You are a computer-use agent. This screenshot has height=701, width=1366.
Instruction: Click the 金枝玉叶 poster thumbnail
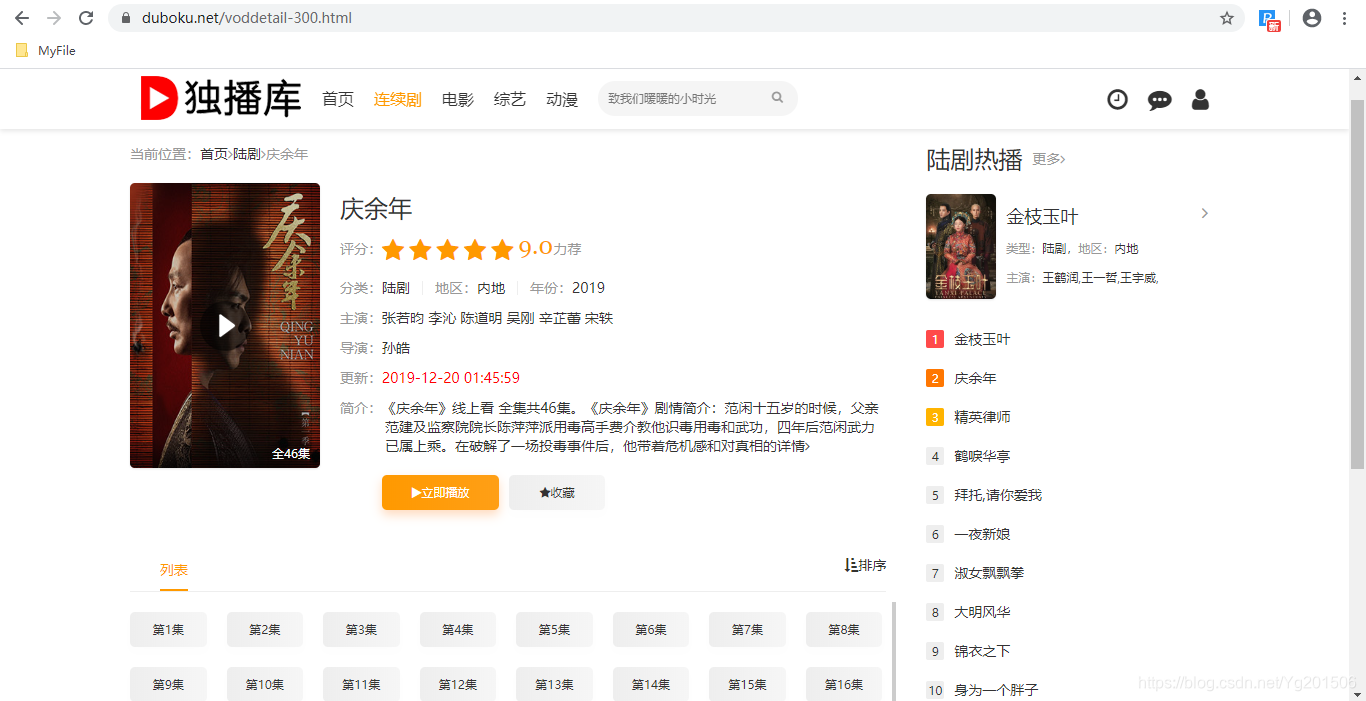click(x=961, y=246)
